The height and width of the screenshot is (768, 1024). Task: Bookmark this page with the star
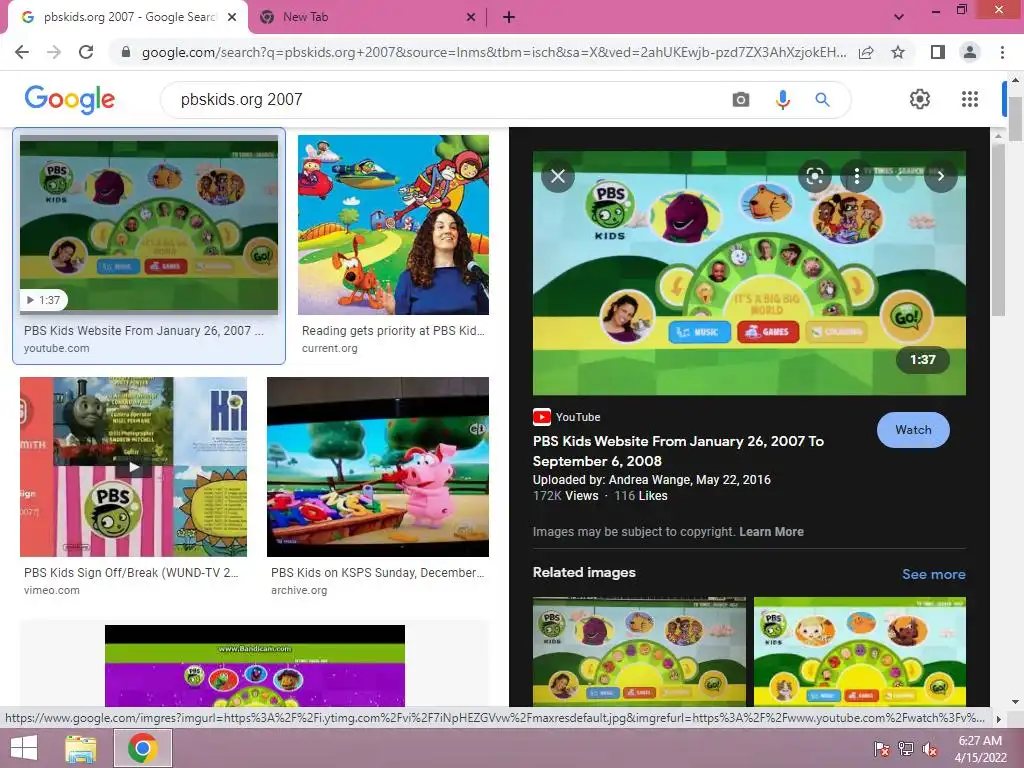898,52
